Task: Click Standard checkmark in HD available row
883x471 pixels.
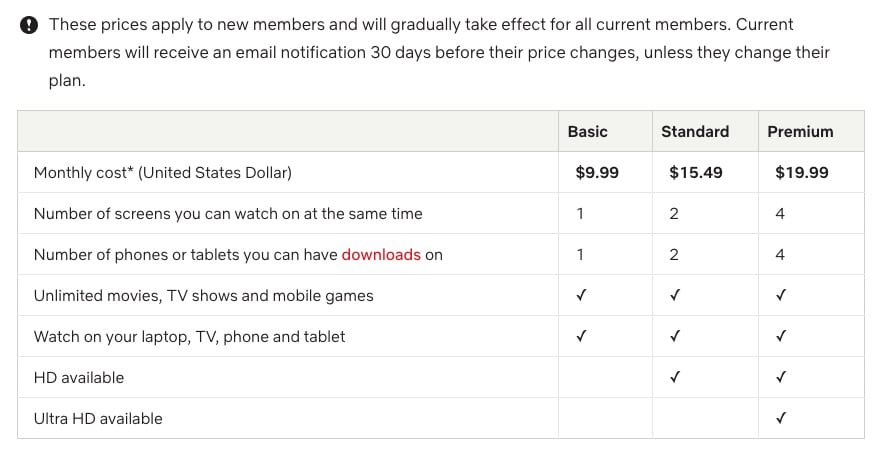Action: point(675,378)
